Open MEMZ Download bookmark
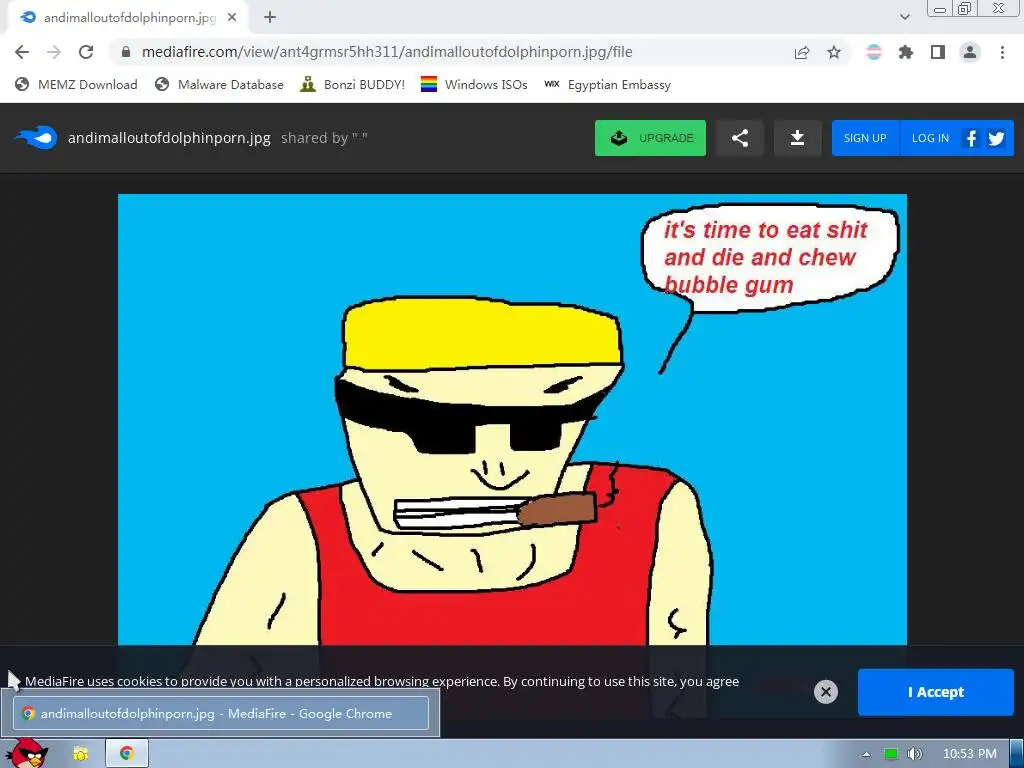This screenshot has height=768, width=1024. point(76,85)
